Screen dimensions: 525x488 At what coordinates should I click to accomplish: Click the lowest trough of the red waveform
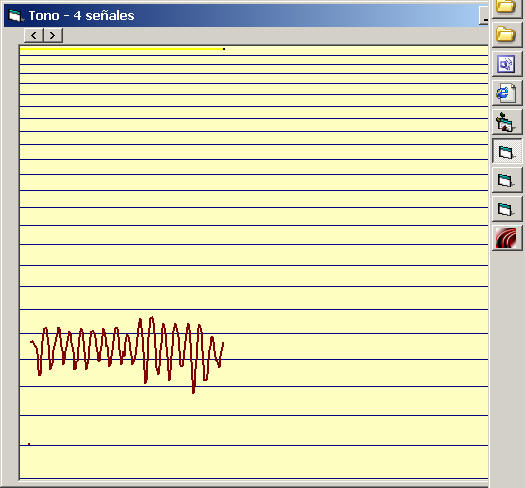coord(194,391)
